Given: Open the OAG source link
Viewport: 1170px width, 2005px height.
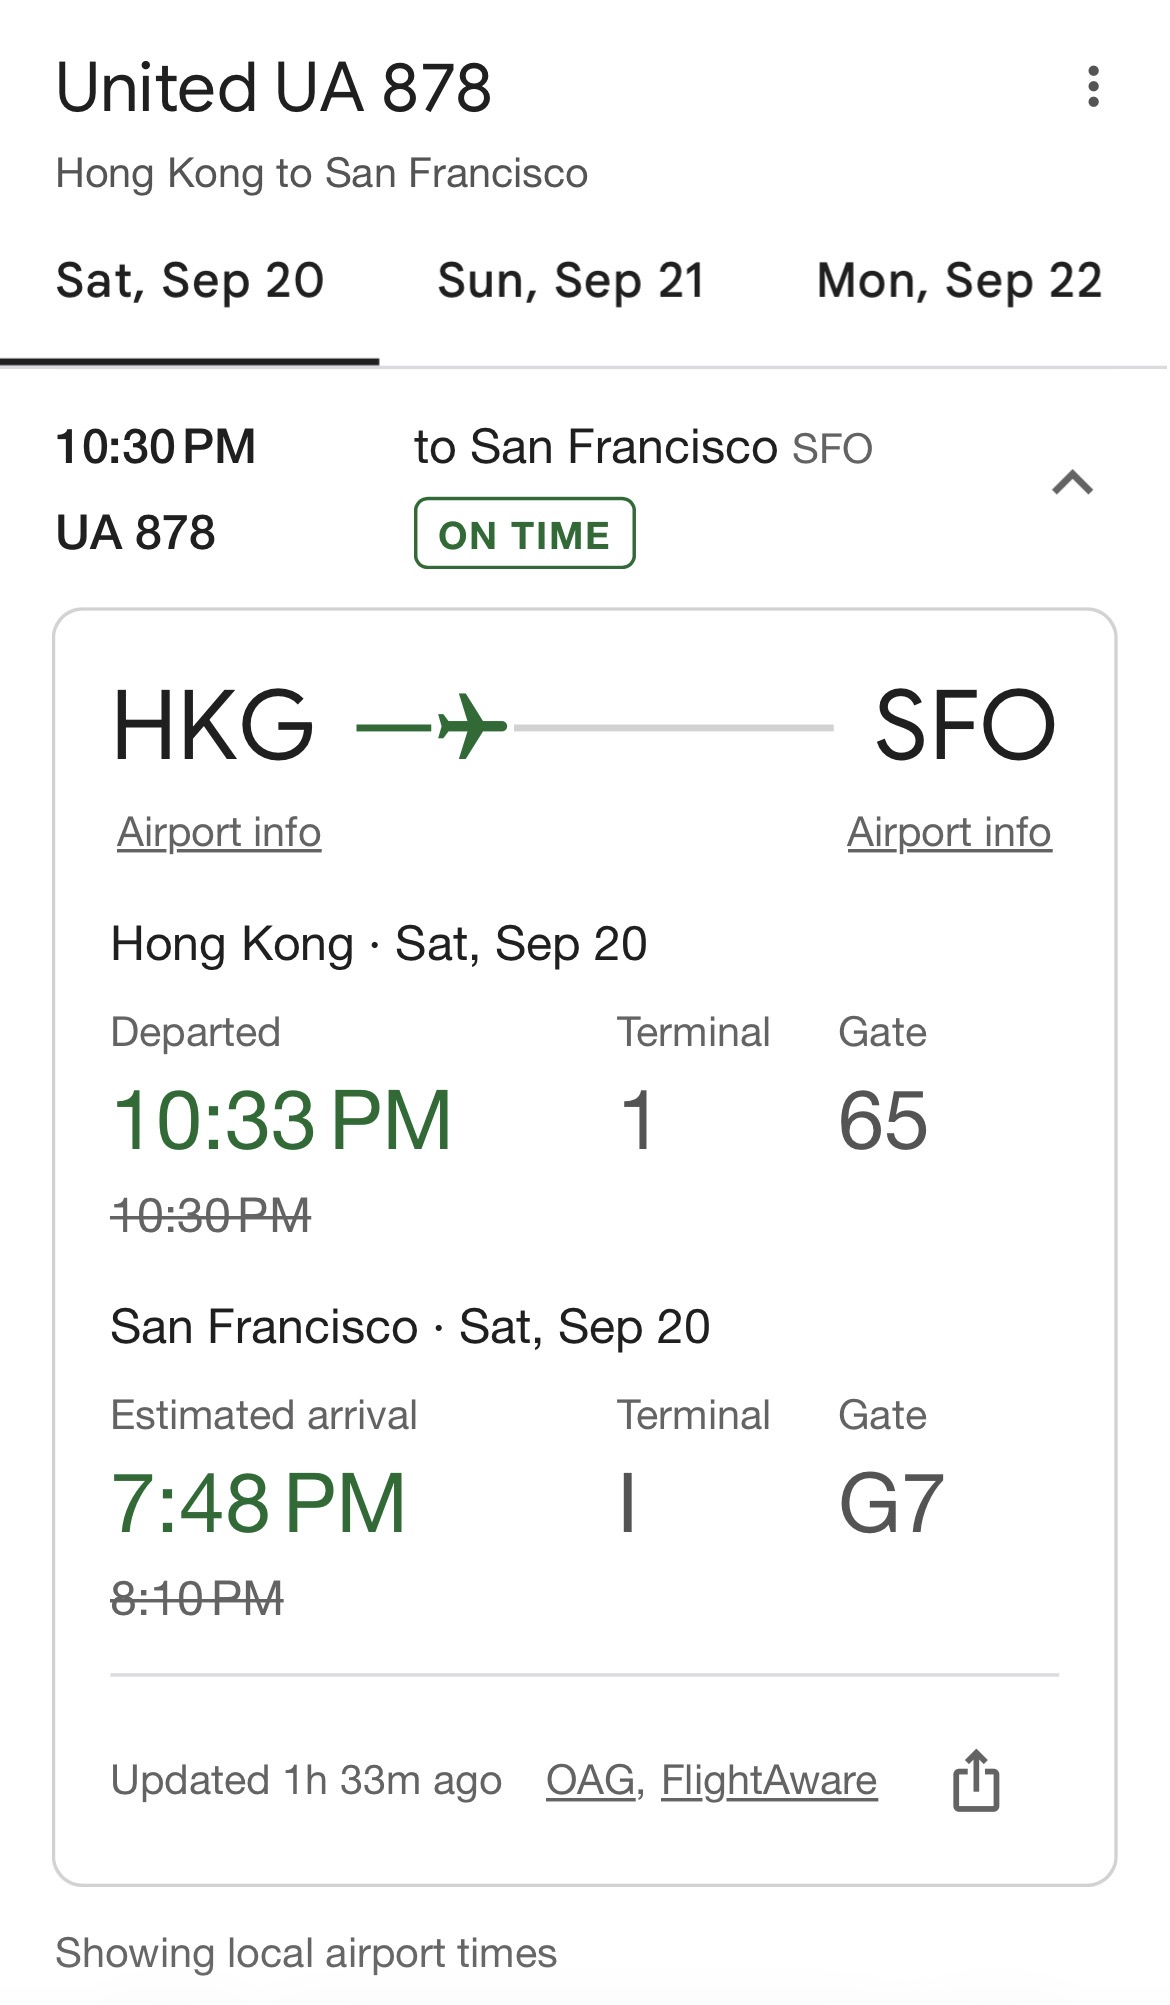Looking at the screenshot, I should [x=590, y=1780].
